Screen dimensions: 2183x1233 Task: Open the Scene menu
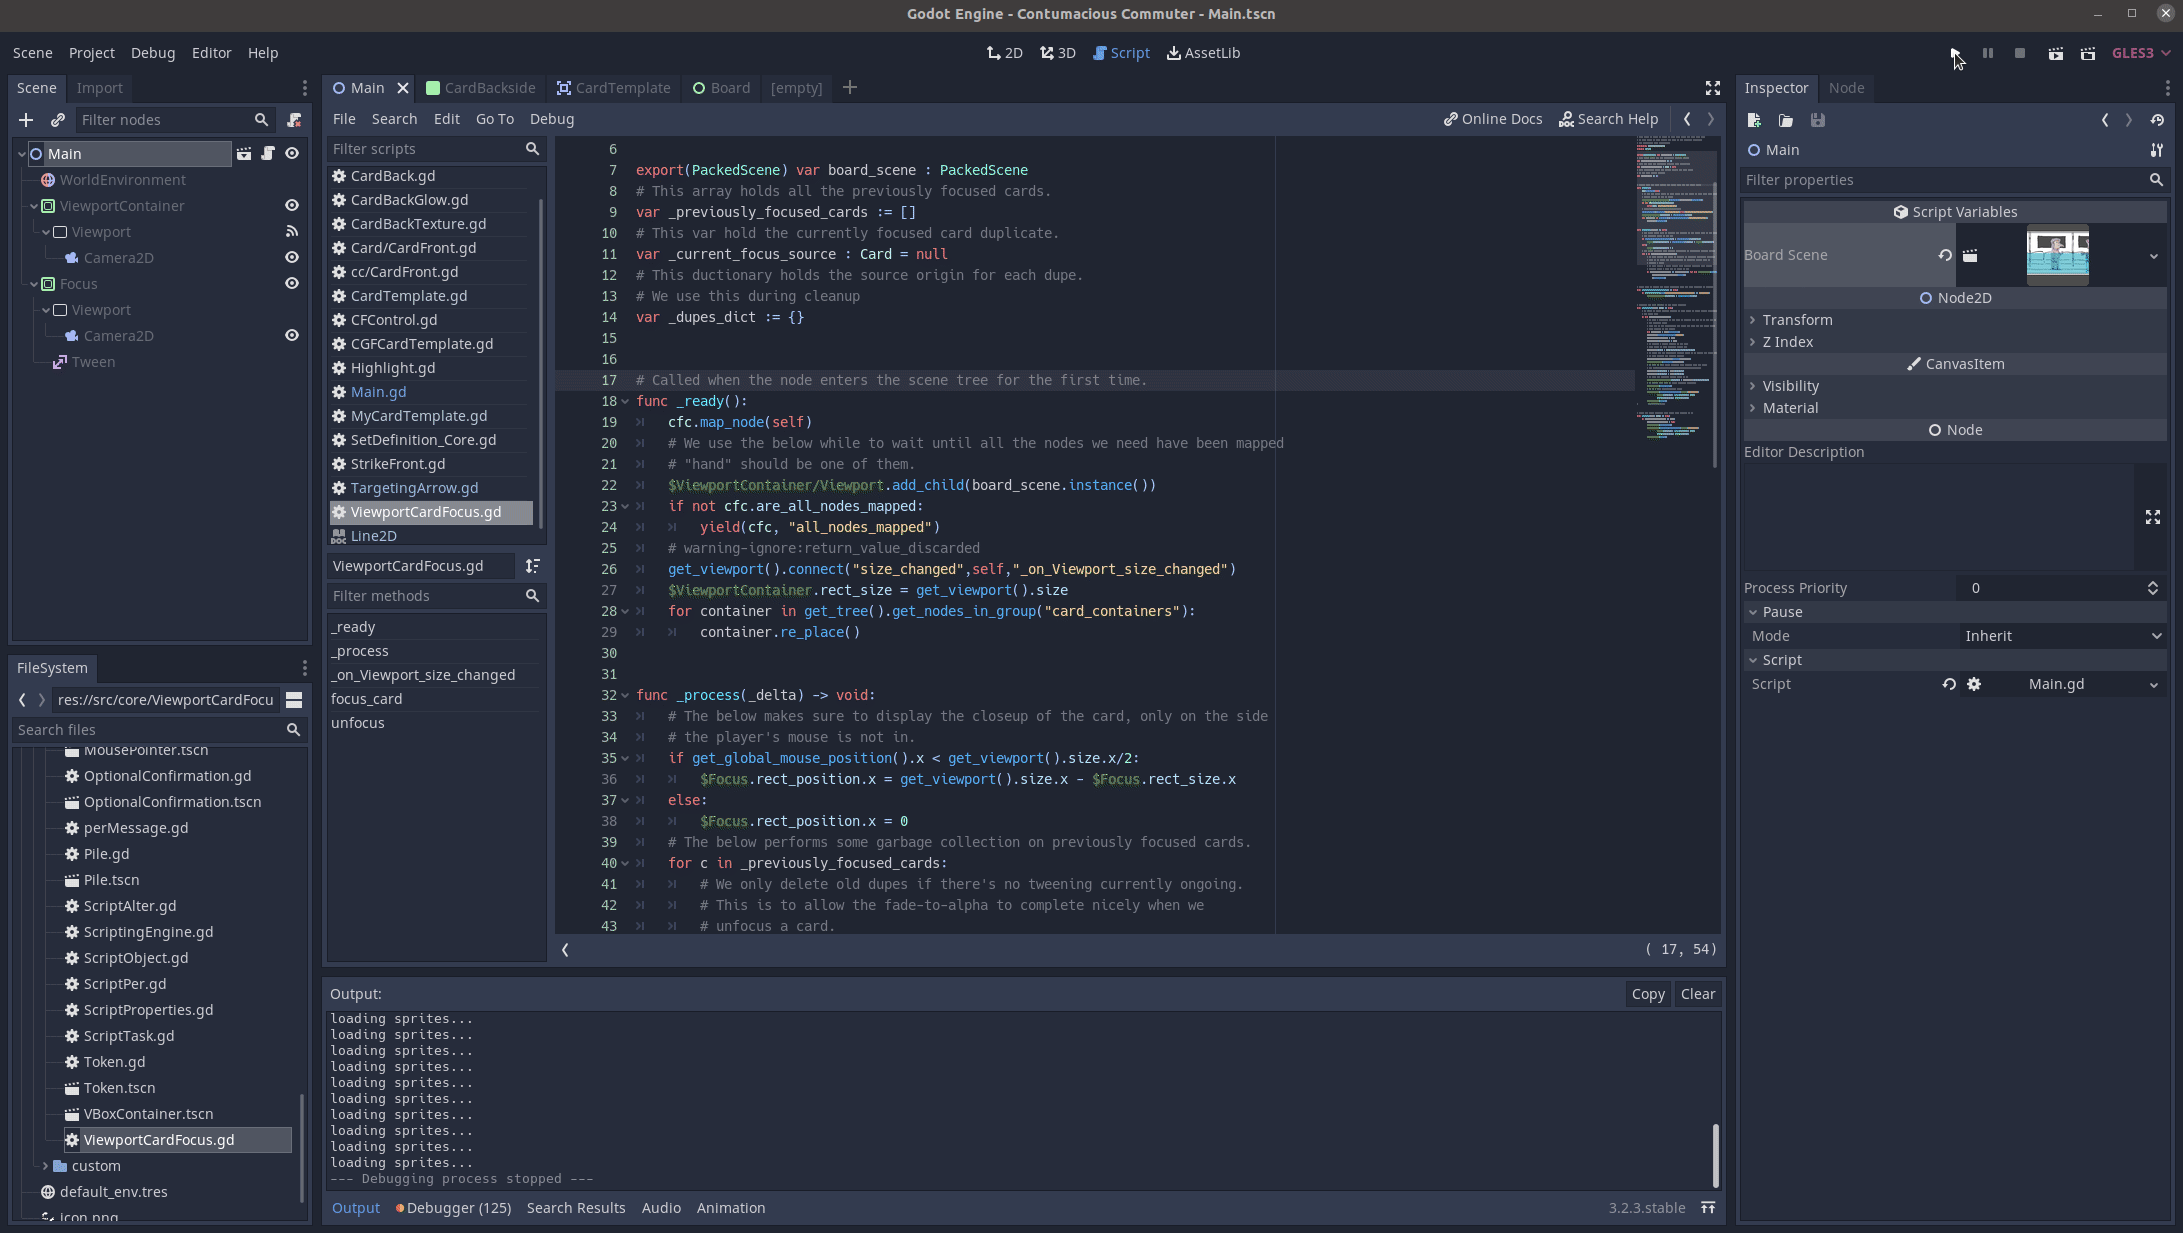tap(33, 52)
